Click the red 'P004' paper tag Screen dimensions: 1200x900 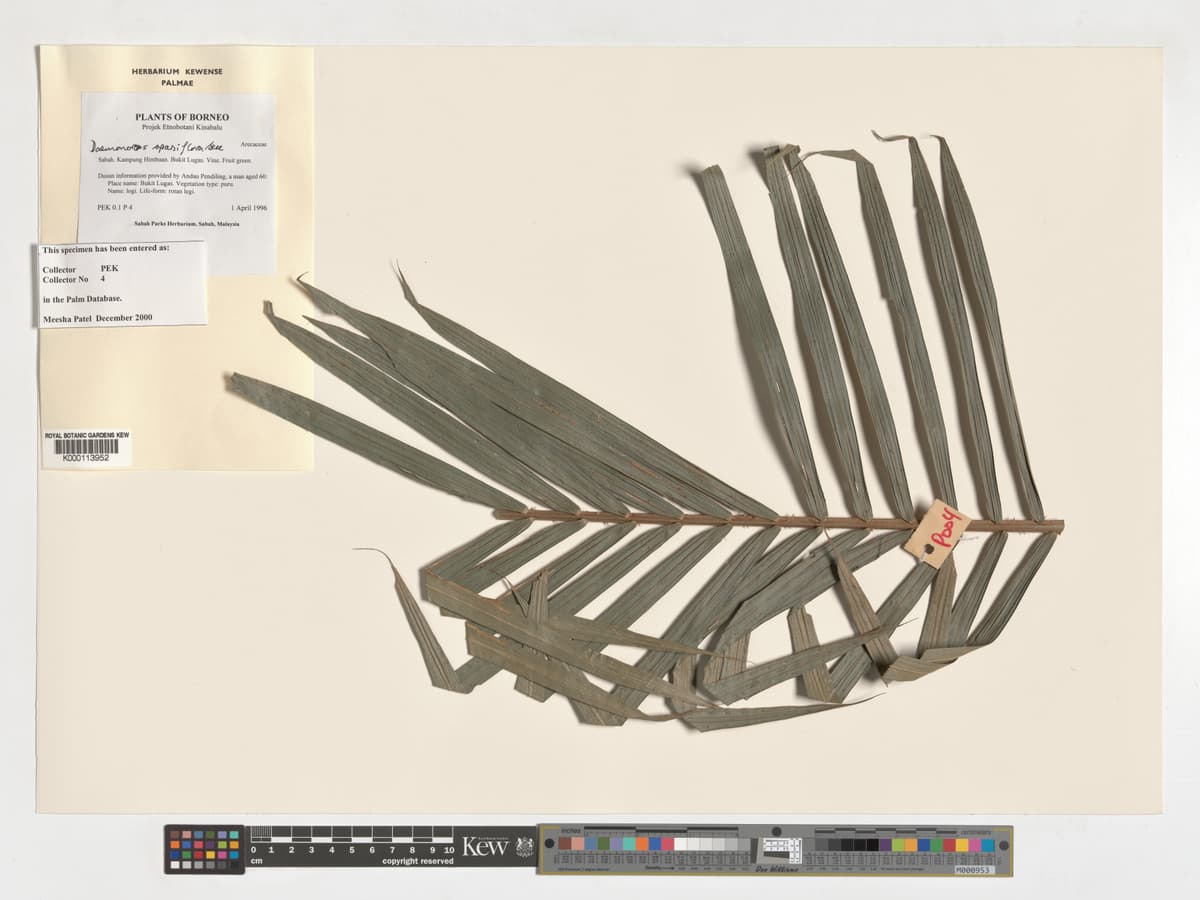pyautogui.click(x=938, y=534)
